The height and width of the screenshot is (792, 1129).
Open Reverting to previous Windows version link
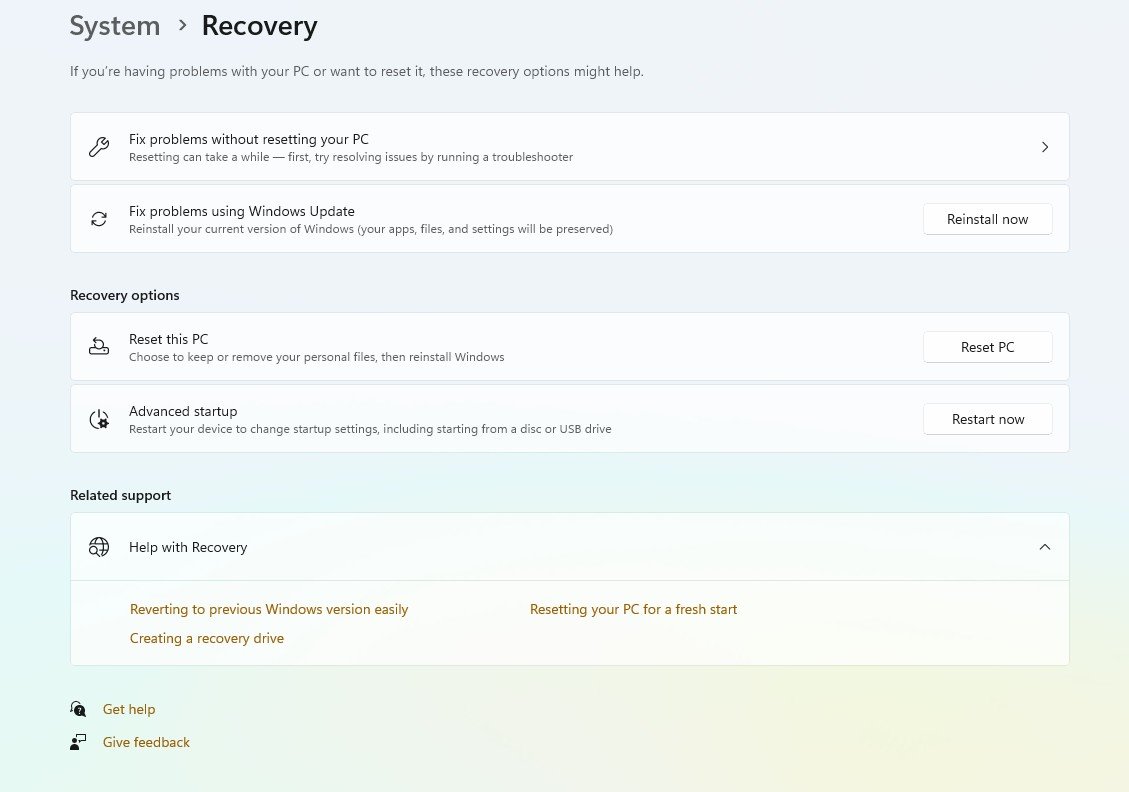click(x=269, y=609)
